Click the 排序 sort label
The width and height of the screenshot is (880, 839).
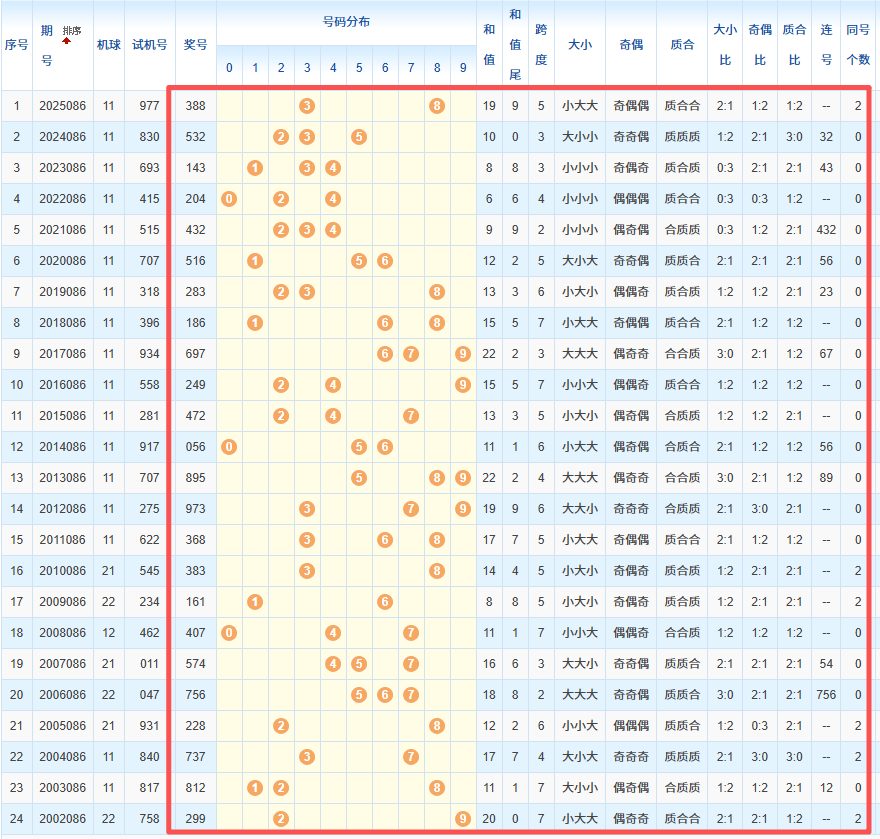[x=74, y=31]
